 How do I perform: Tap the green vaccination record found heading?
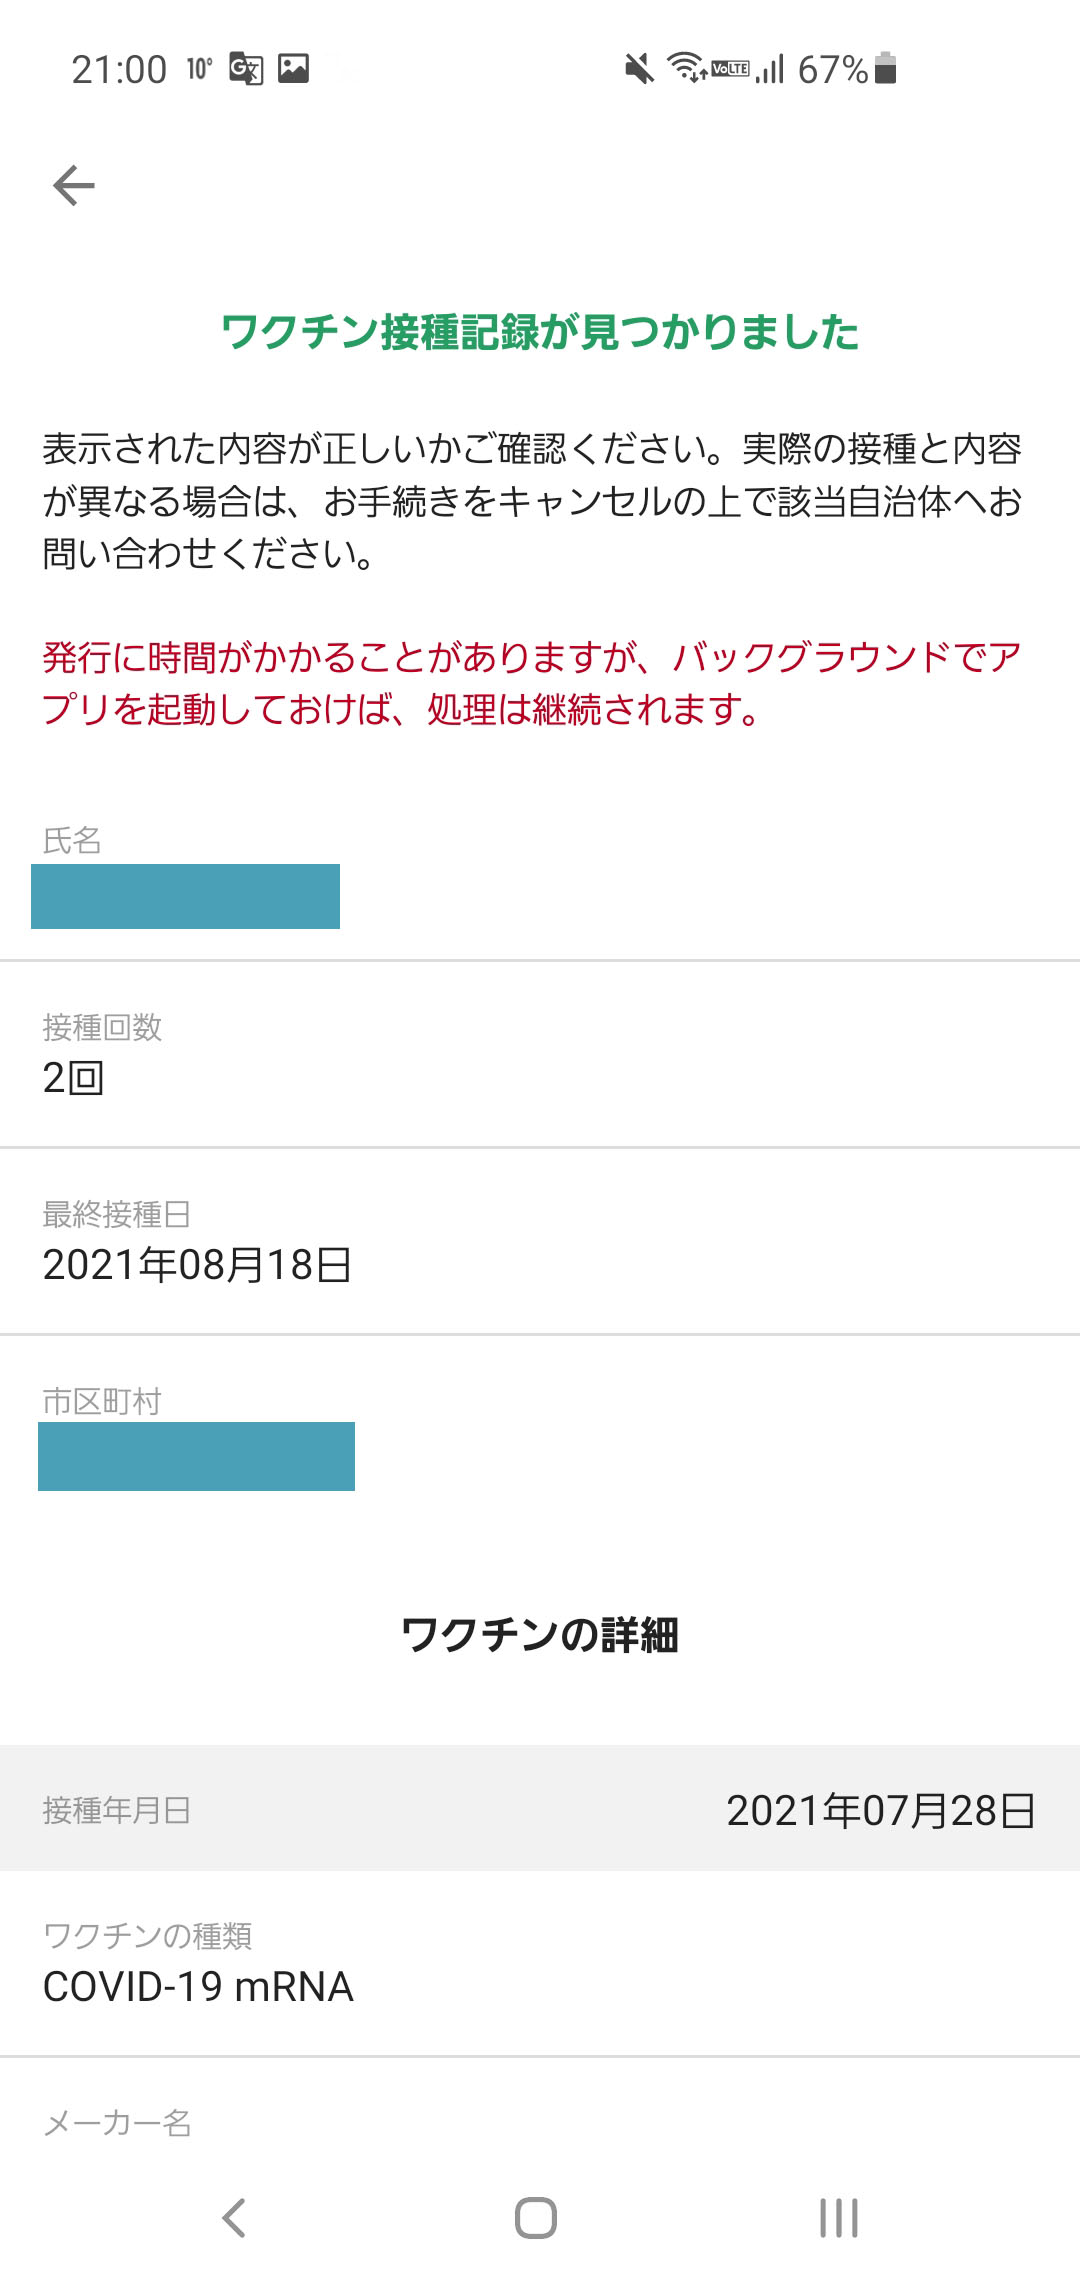540,332
